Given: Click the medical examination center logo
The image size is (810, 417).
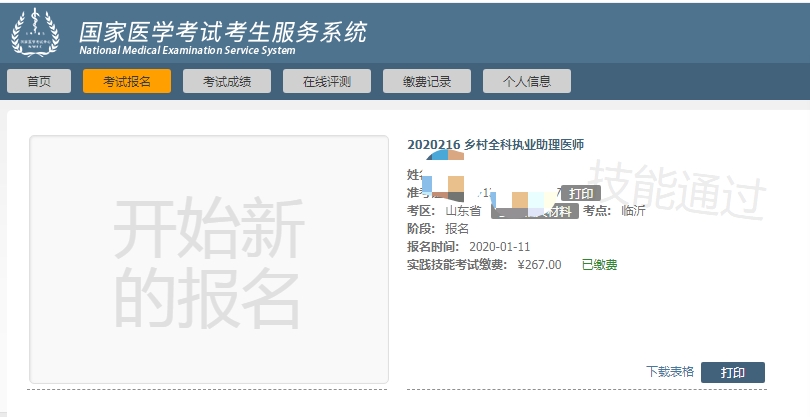Looking at the screenshot, I should [x=36, y=31].
